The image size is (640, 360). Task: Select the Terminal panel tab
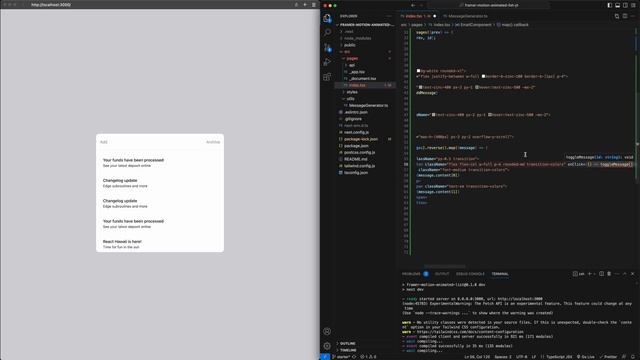click(500, 274)
